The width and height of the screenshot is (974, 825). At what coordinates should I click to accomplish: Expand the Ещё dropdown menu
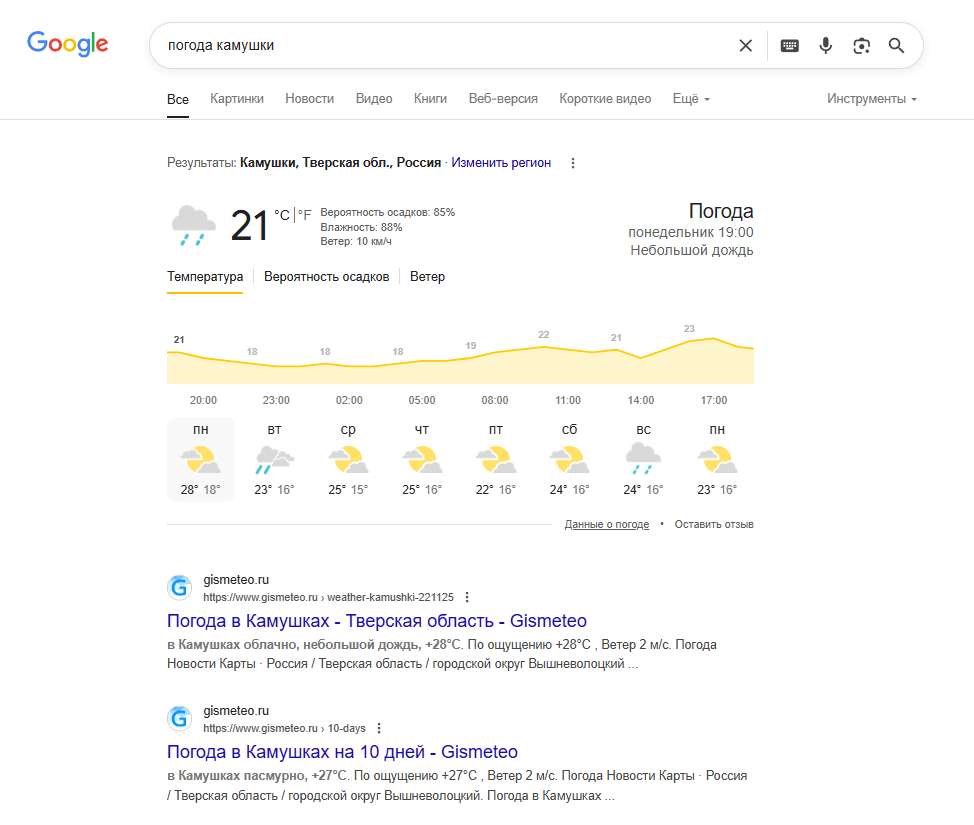(691, 99)
